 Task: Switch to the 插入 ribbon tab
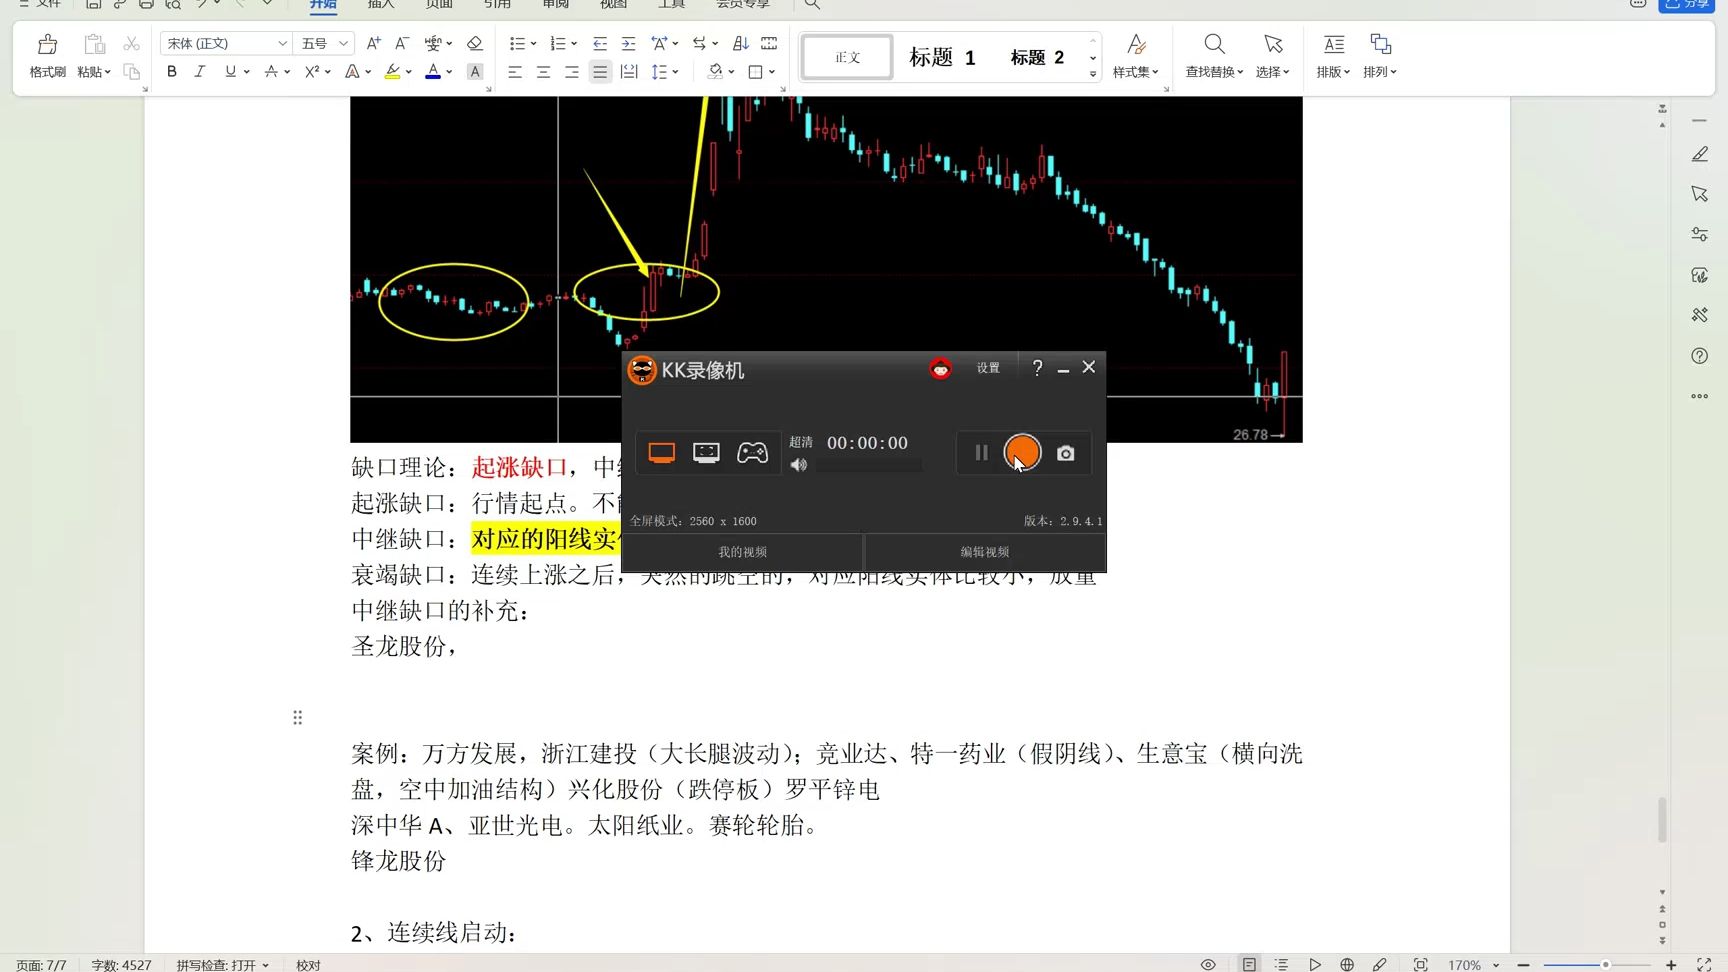tap(381, 5)
